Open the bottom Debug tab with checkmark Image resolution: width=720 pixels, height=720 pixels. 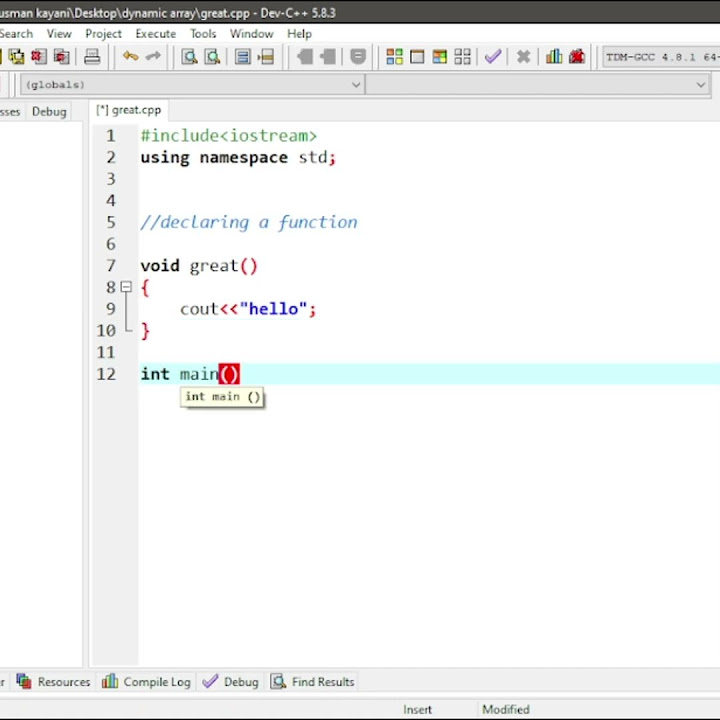click(x=231, y=681)
